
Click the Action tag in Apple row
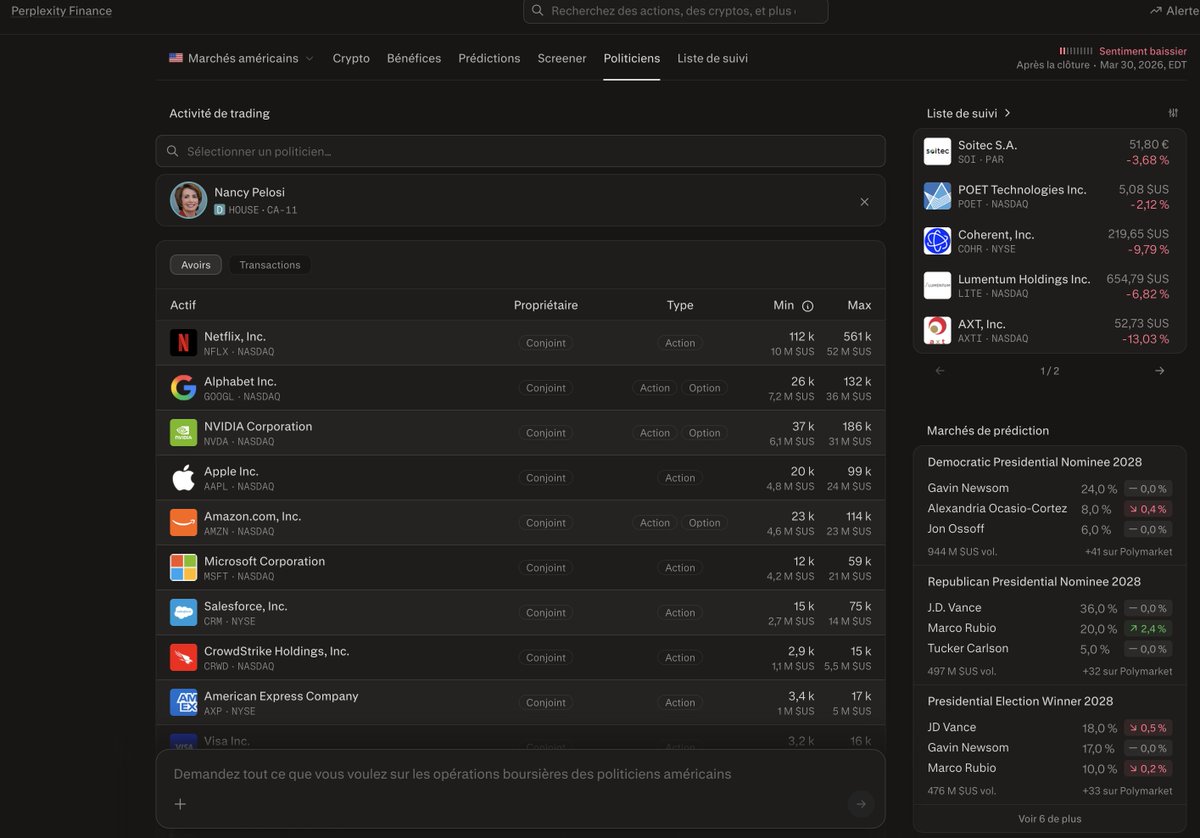(680, 478)
